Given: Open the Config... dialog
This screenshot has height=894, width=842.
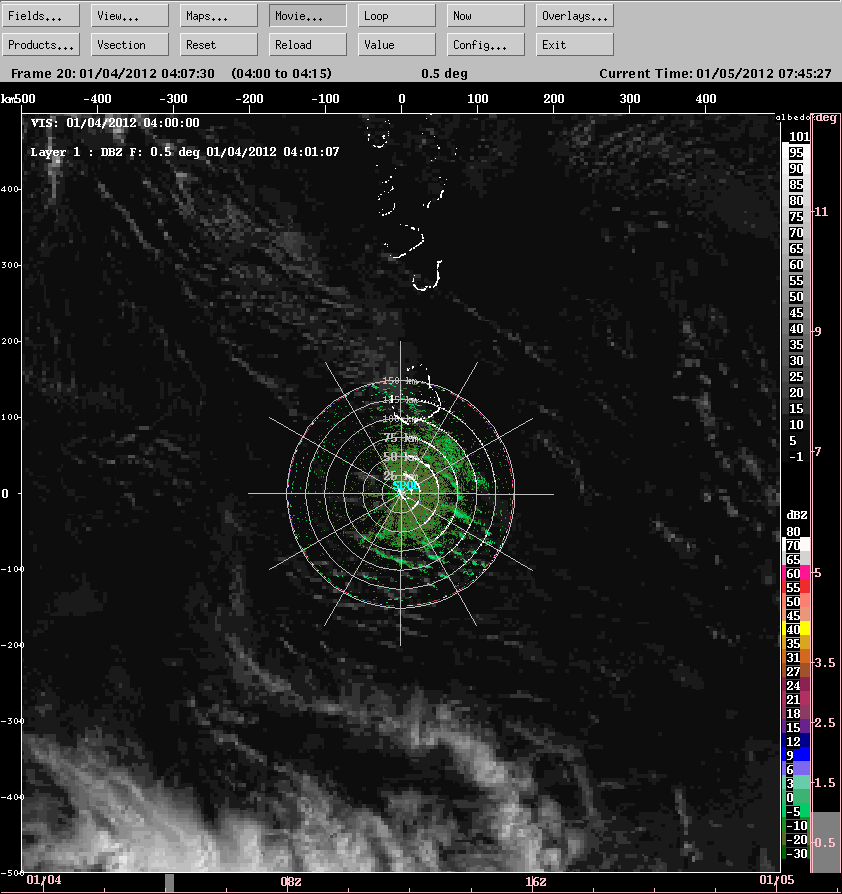Looking at the screenshot, I should coord(486,45).
